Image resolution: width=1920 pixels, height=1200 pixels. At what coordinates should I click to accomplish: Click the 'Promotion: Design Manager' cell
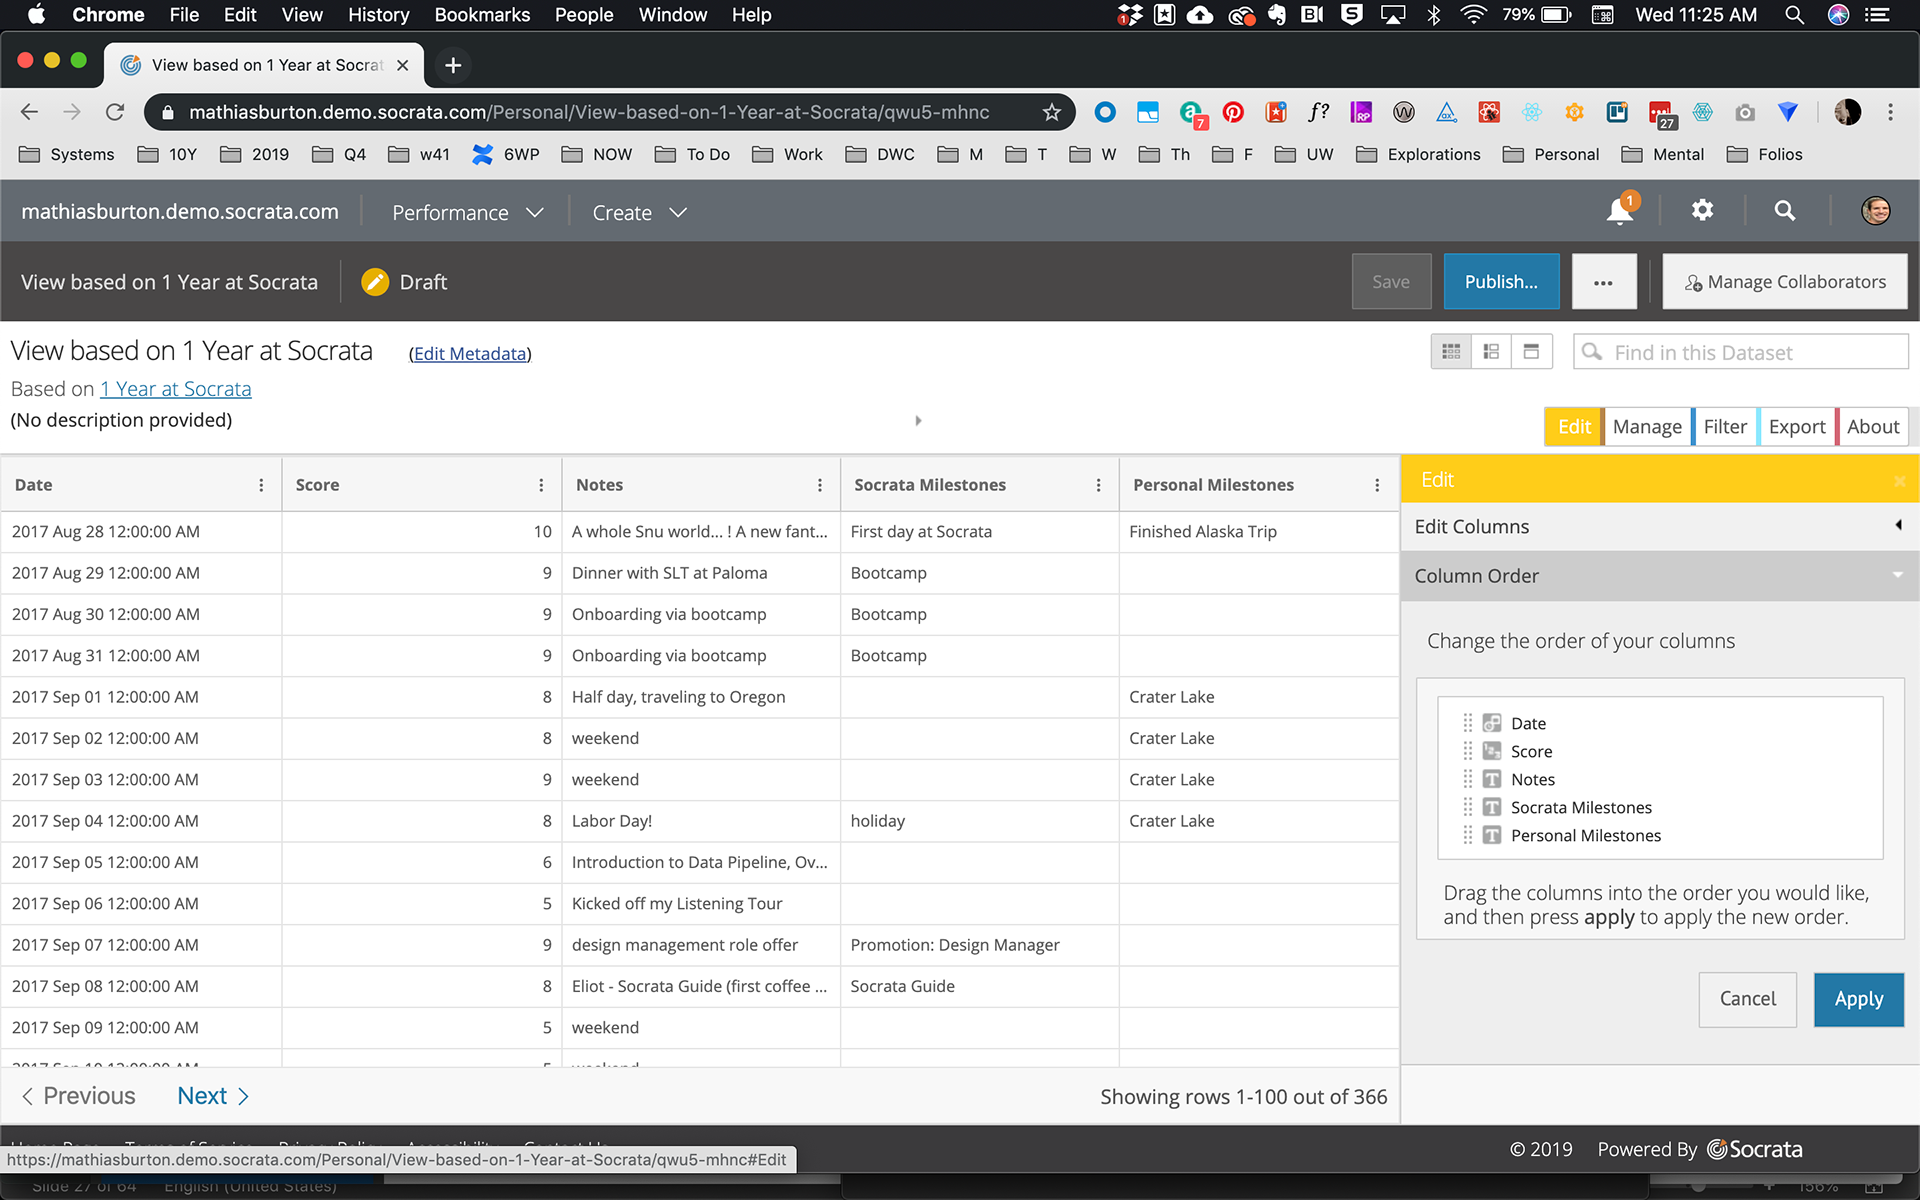click(979, 945)
